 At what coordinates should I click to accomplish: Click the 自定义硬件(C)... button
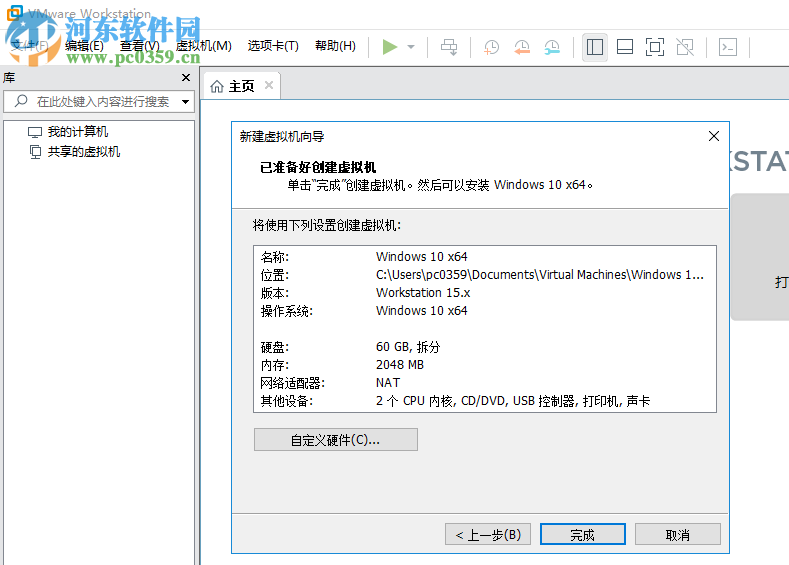tap(336, 440)
